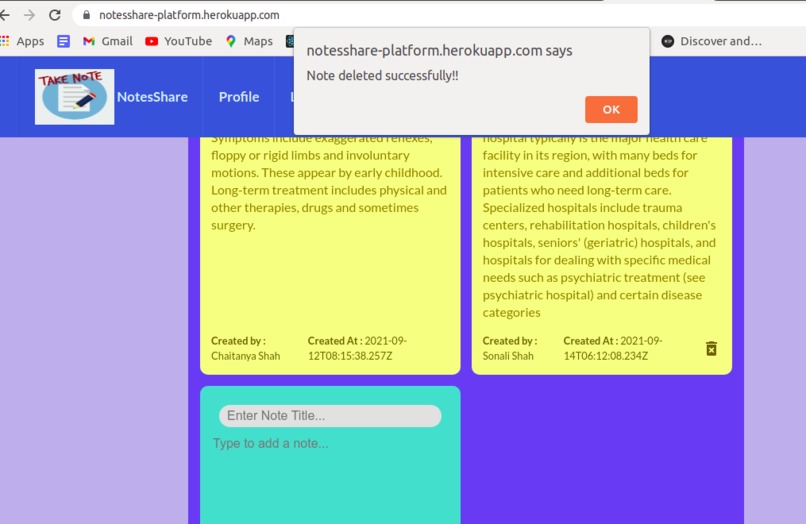This screenshot has height=524, width=806.
Task: Click 'notesshare-platform.herokuapp.com says' dialog title
Action: point(439,50)
